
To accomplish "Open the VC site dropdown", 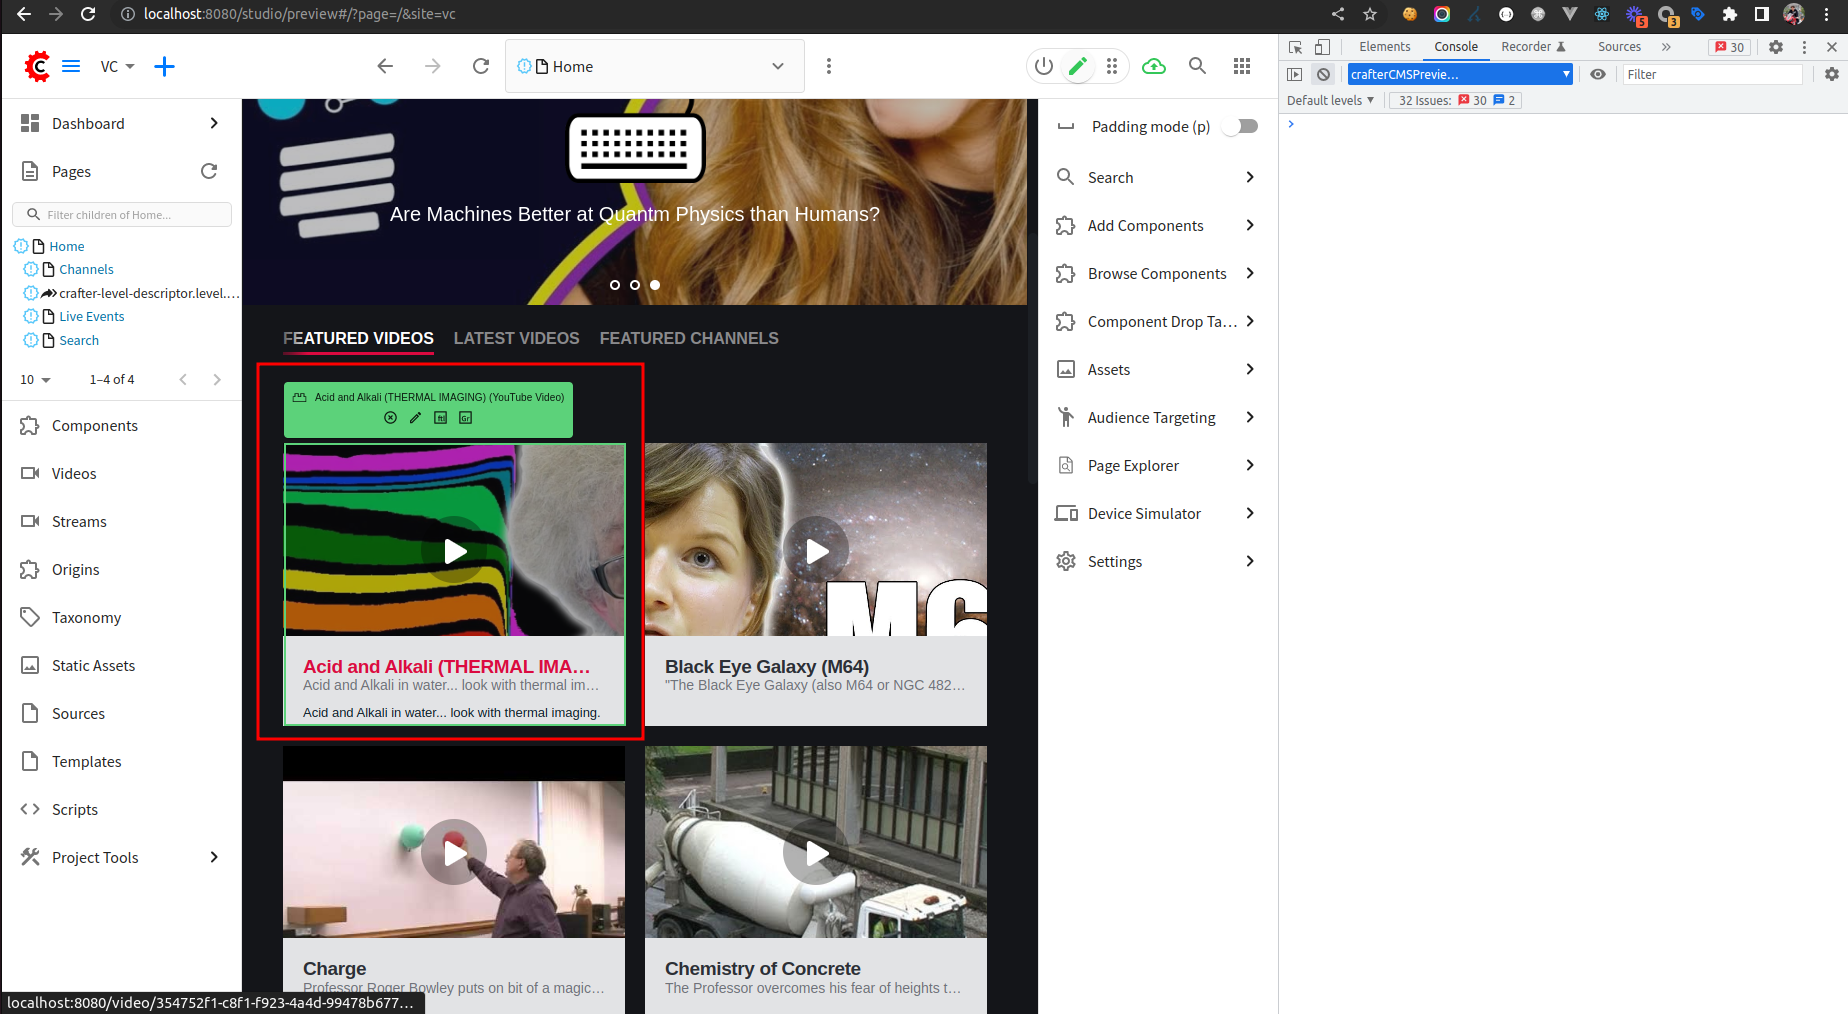I will tap(117, 66).
